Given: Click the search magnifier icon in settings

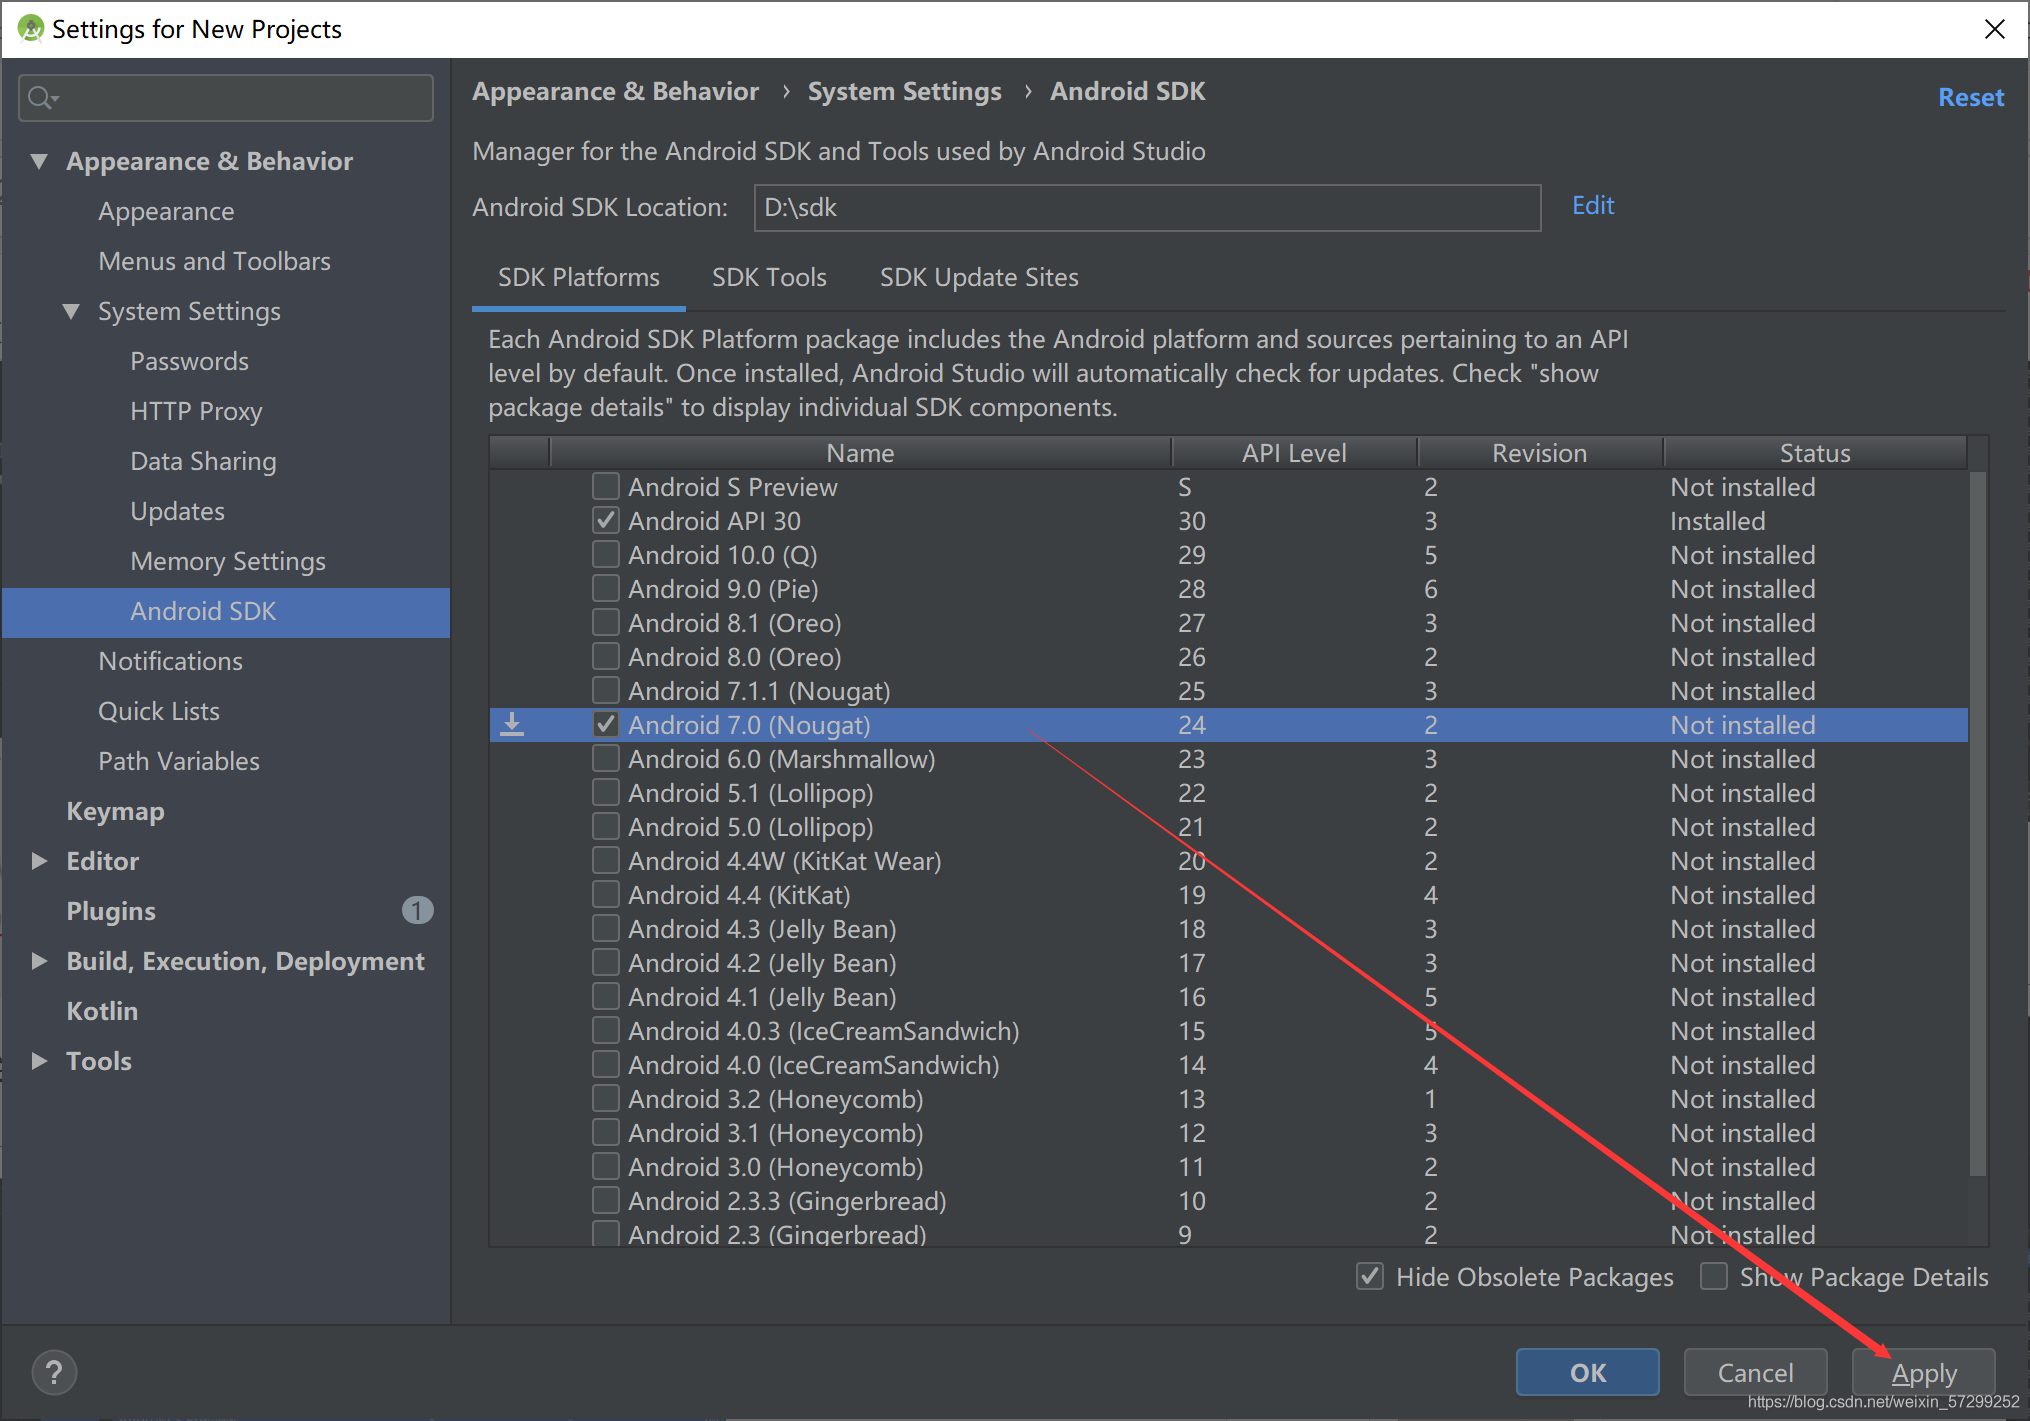Looking at the screenshot, I should click(42, 97).
